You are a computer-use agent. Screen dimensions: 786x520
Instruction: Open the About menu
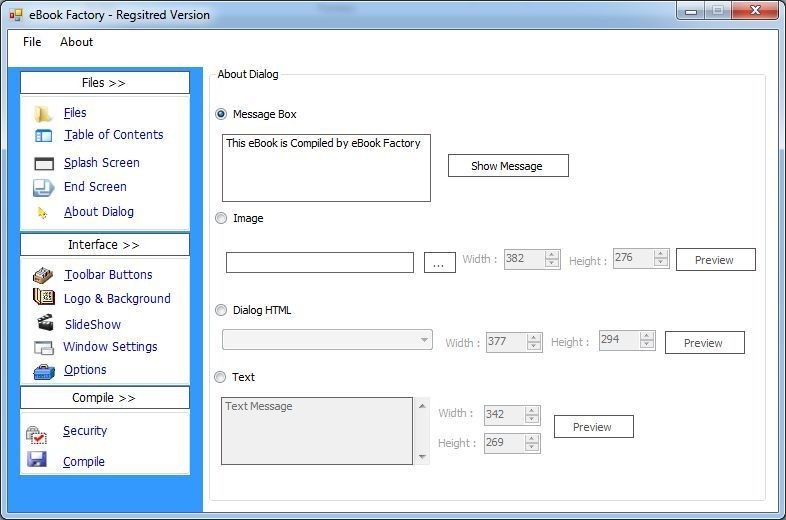[x=77, y=42]
